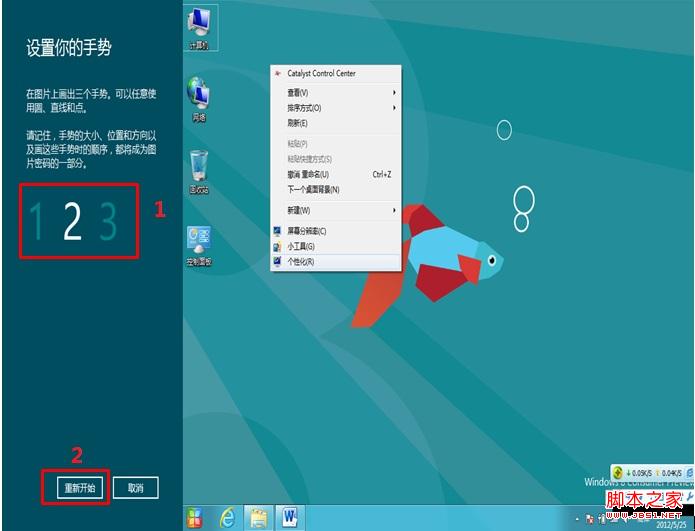Viewport: 695px width, 531px height.
Task: Expand the 新建(W) submenu arrow
Action: pos(394,210)
